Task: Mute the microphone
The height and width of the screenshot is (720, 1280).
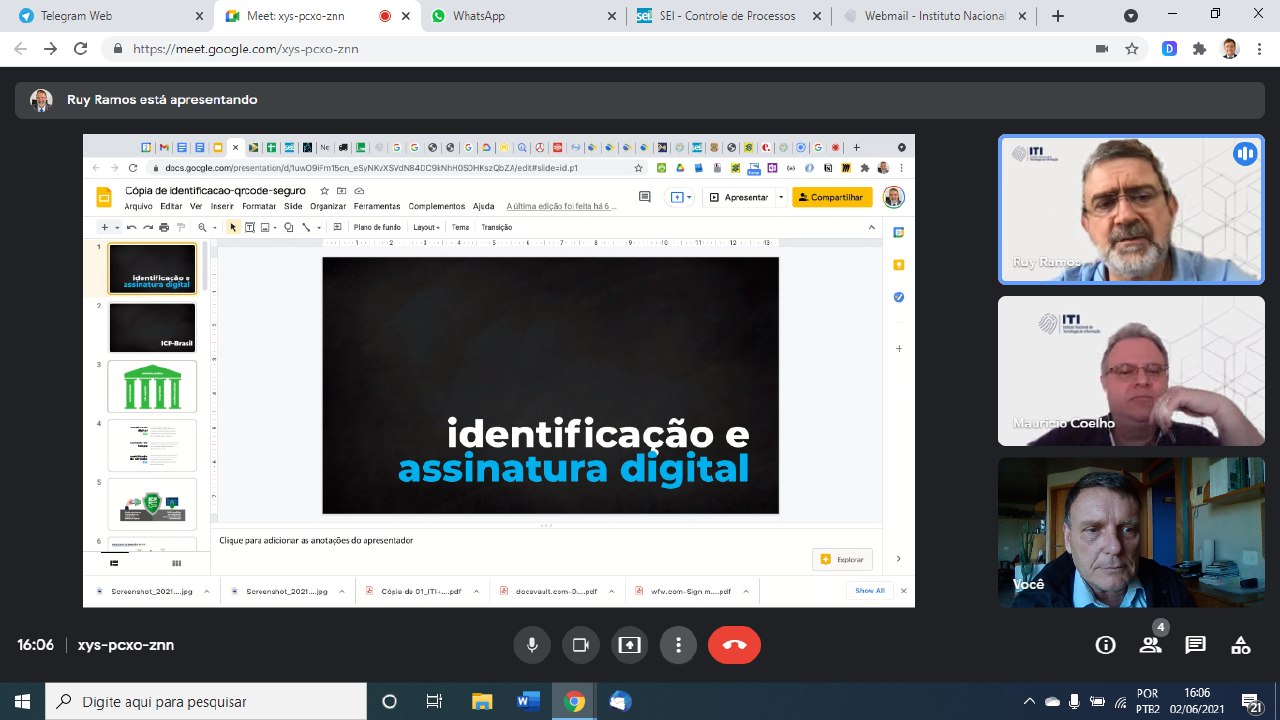Action: click(532, 645)
